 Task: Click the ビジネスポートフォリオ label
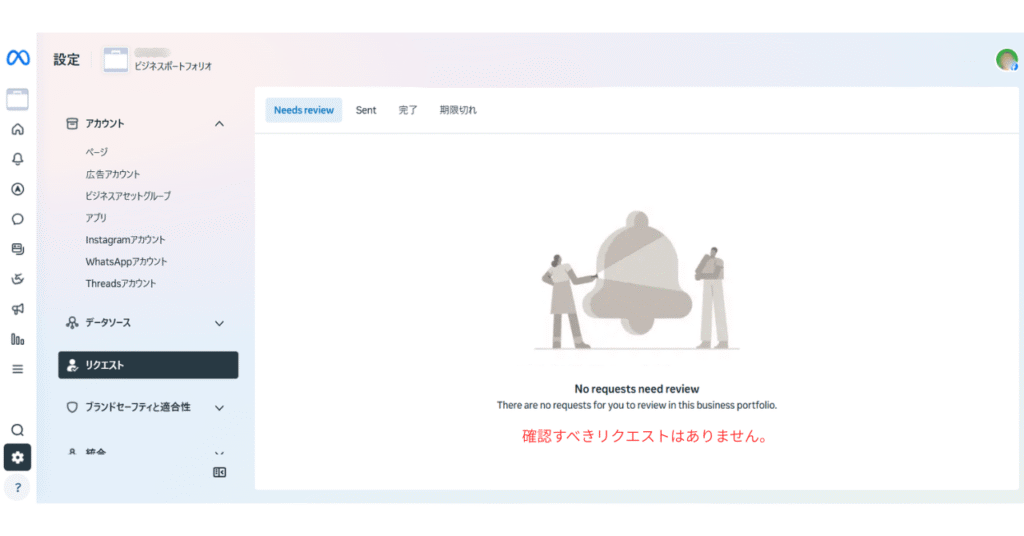(x=173, y=67)
